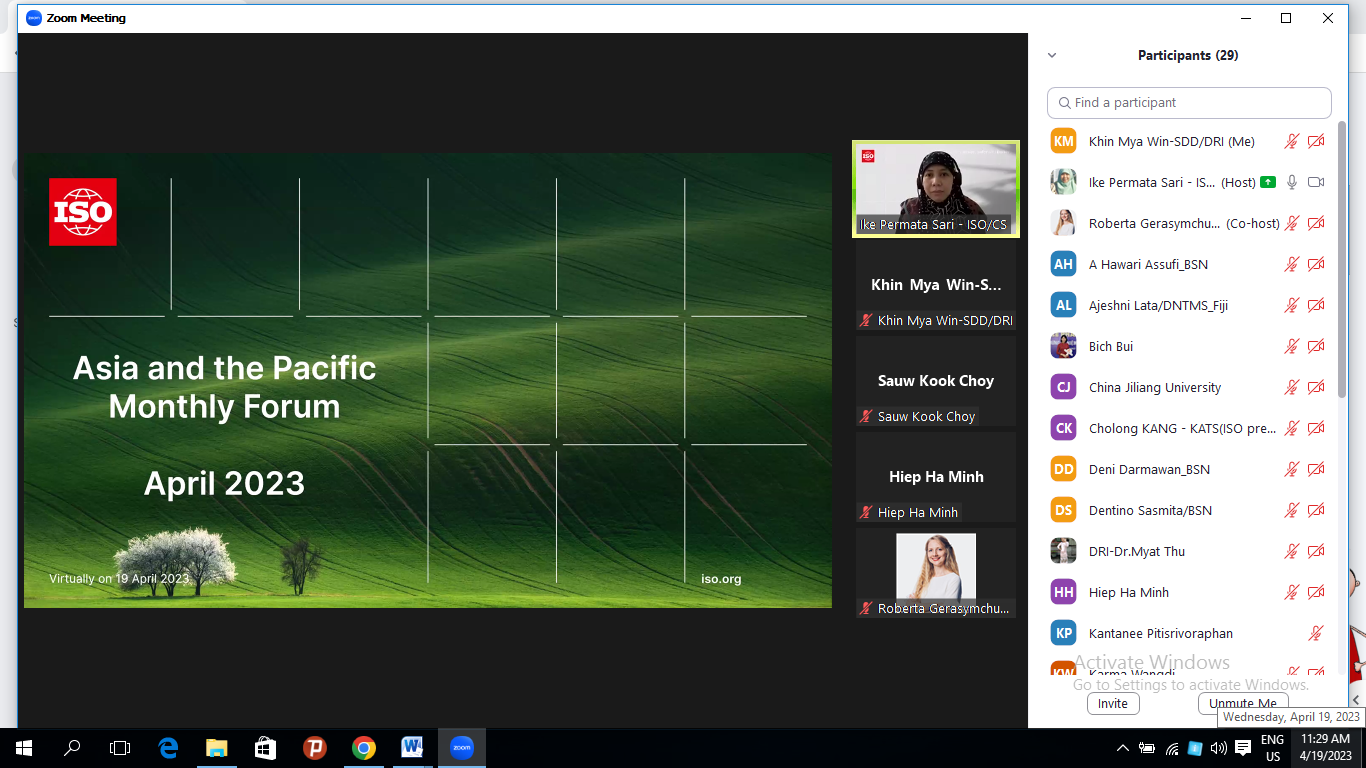Switch to Word on the taskbar
Viewport: 1366px width, 768px height.
[x=412, y=748]
